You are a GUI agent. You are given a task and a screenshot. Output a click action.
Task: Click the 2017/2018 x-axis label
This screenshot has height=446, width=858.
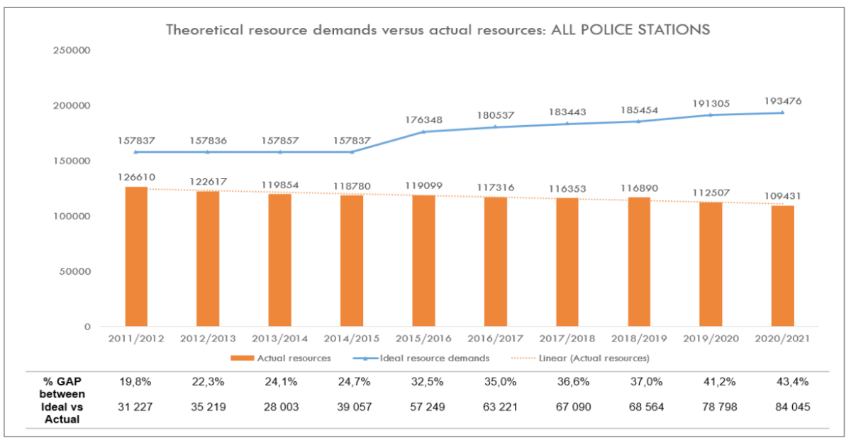coord(567,339)
